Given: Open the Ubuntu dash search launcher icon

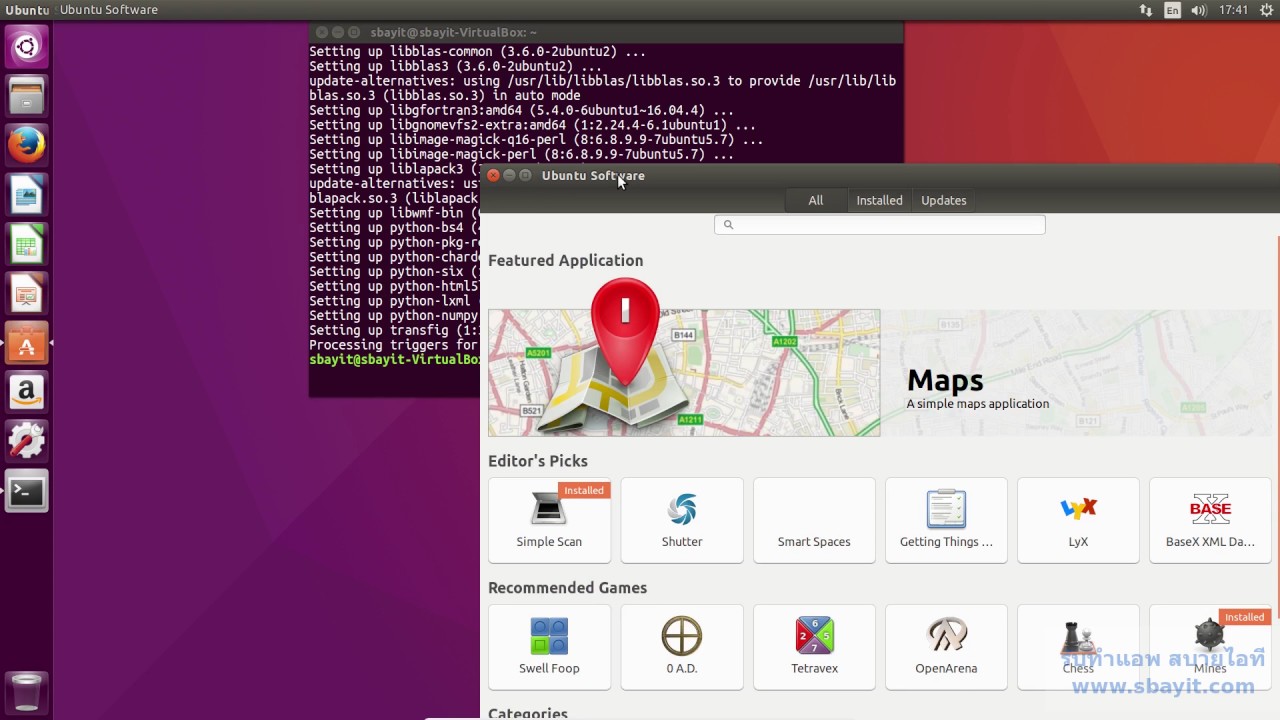Looking at the screenshot, I should pyautogui.click(x=26, y=47).
